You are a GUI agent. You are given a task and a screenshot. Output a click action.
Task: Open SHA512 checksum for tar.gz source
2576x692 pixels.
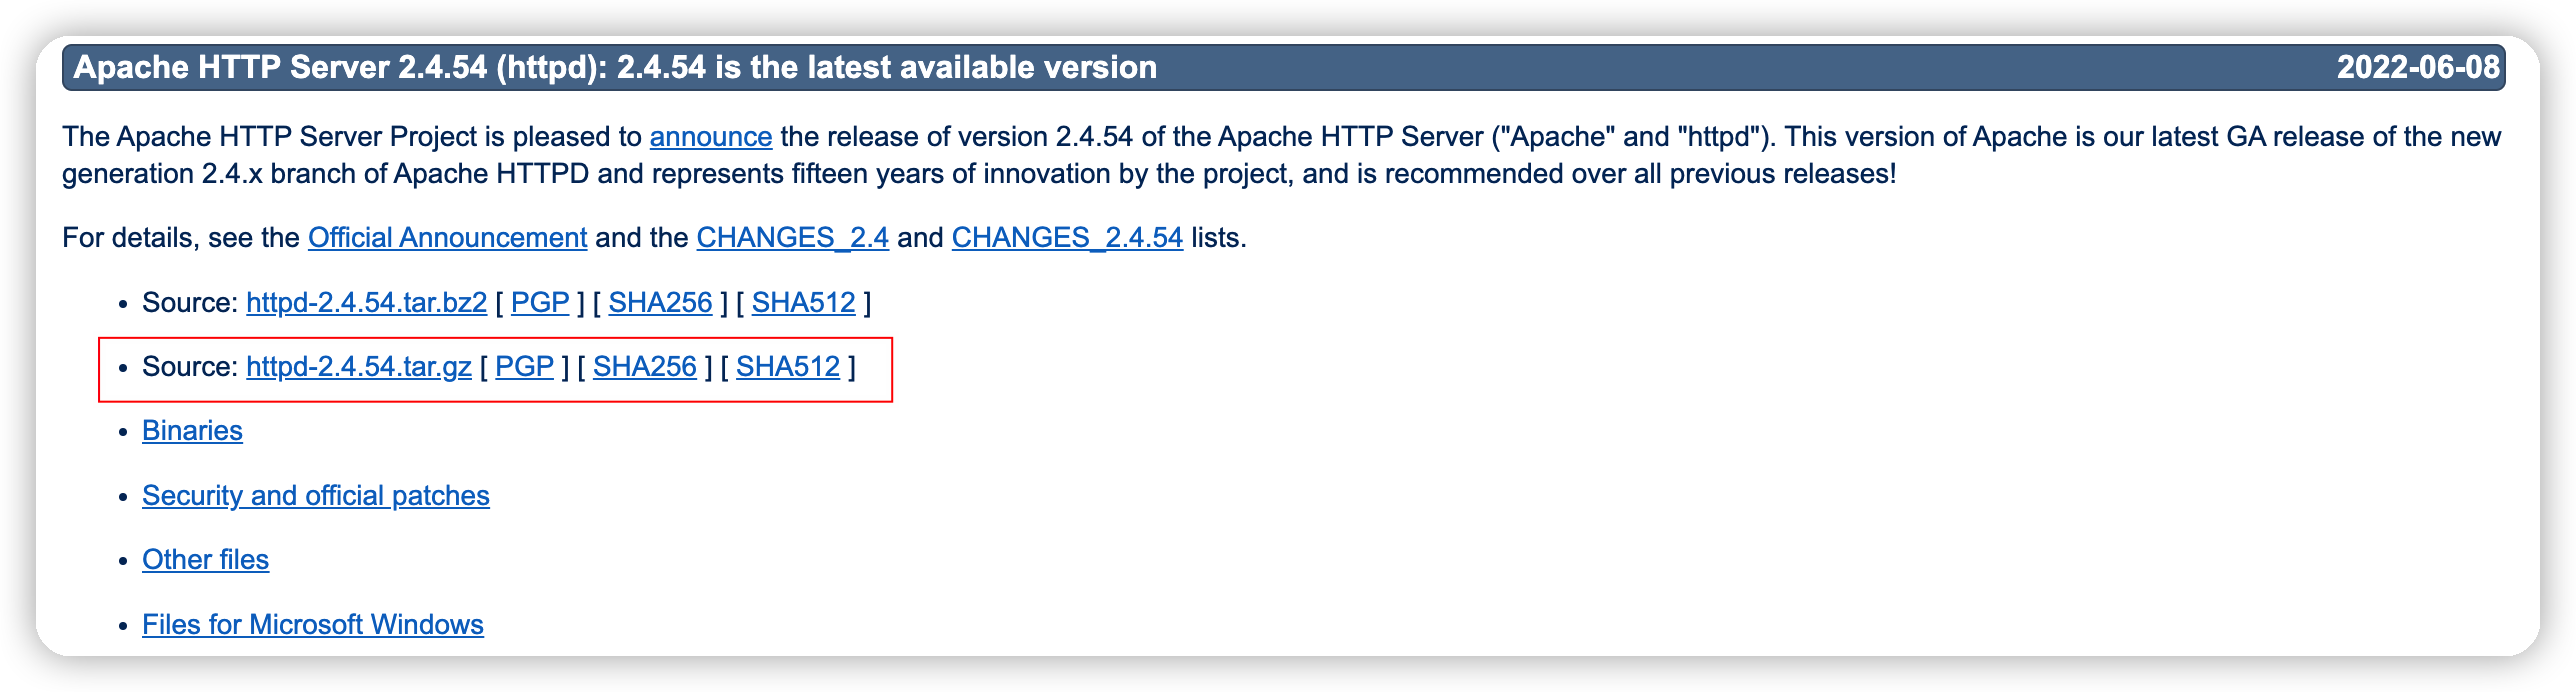[x=788, y=366]
